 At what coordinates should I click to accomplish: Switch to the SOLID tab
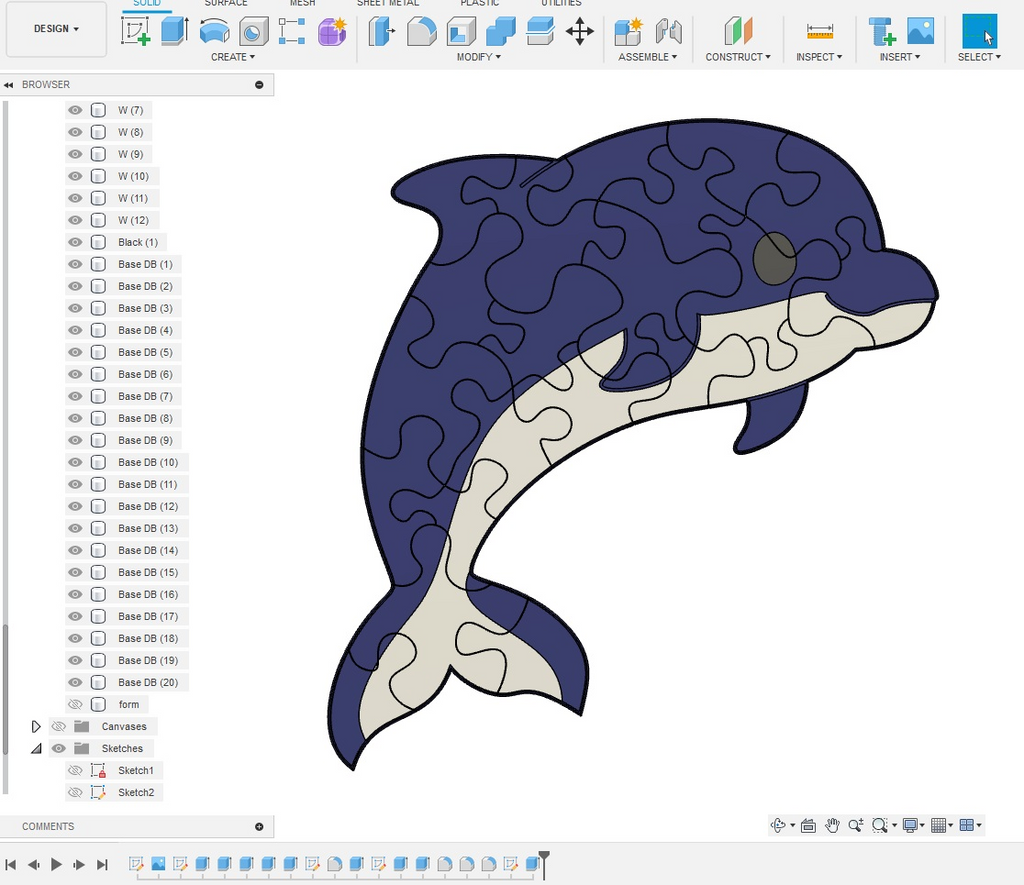pyautogui.click(x=147, y=3)
